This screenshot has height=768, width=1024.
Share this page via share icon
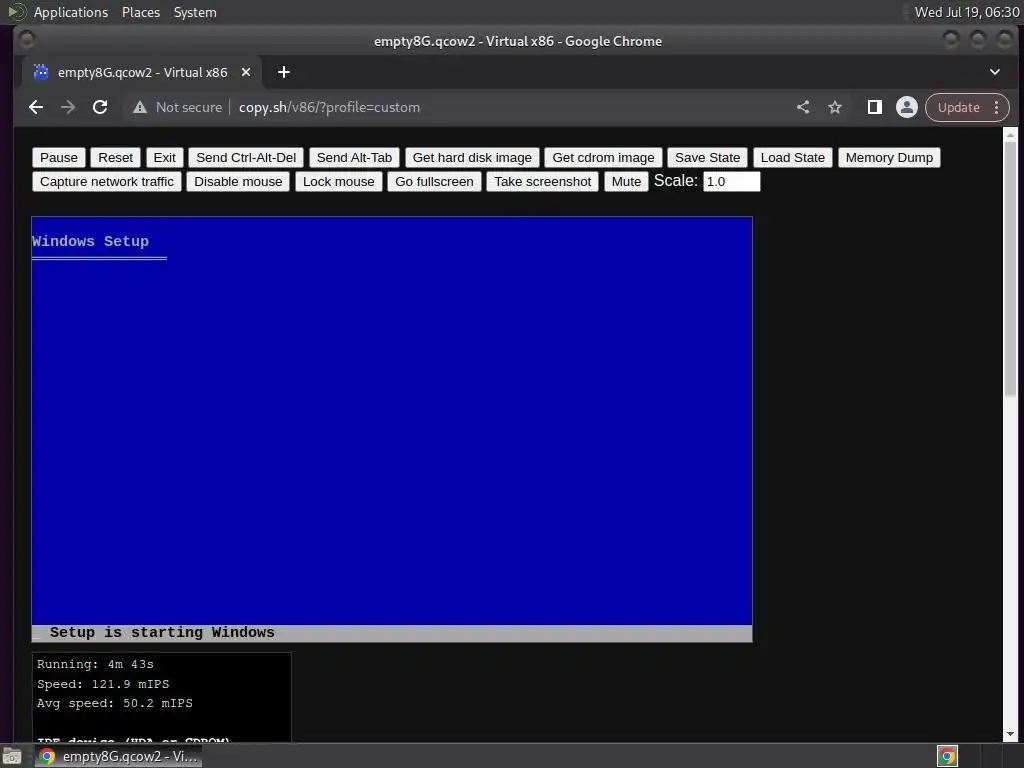pyautogui.click(x=803, y=107)
